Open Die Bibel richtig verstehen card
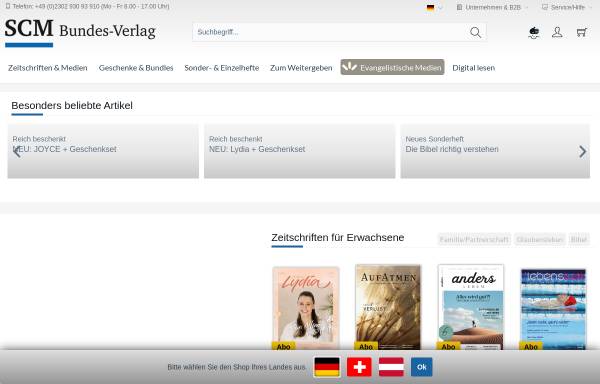The image size is (600, 384). click(495, 151)
